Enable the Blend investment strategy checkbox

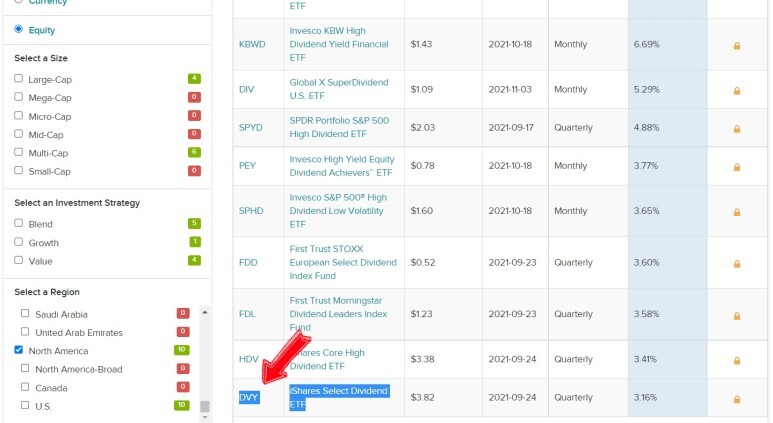19,223
